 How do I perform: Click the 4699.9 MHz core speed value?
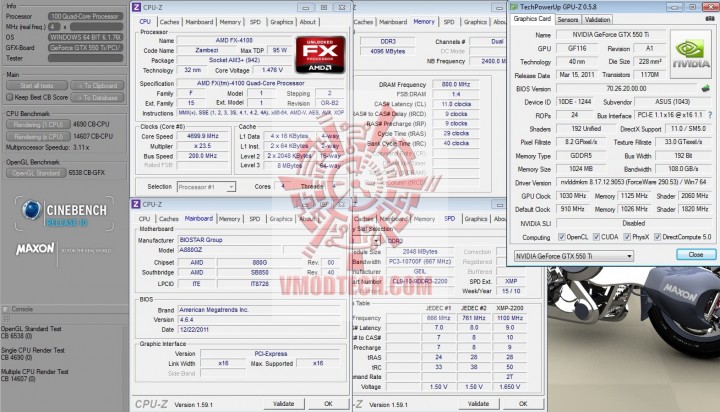[202, 136]
